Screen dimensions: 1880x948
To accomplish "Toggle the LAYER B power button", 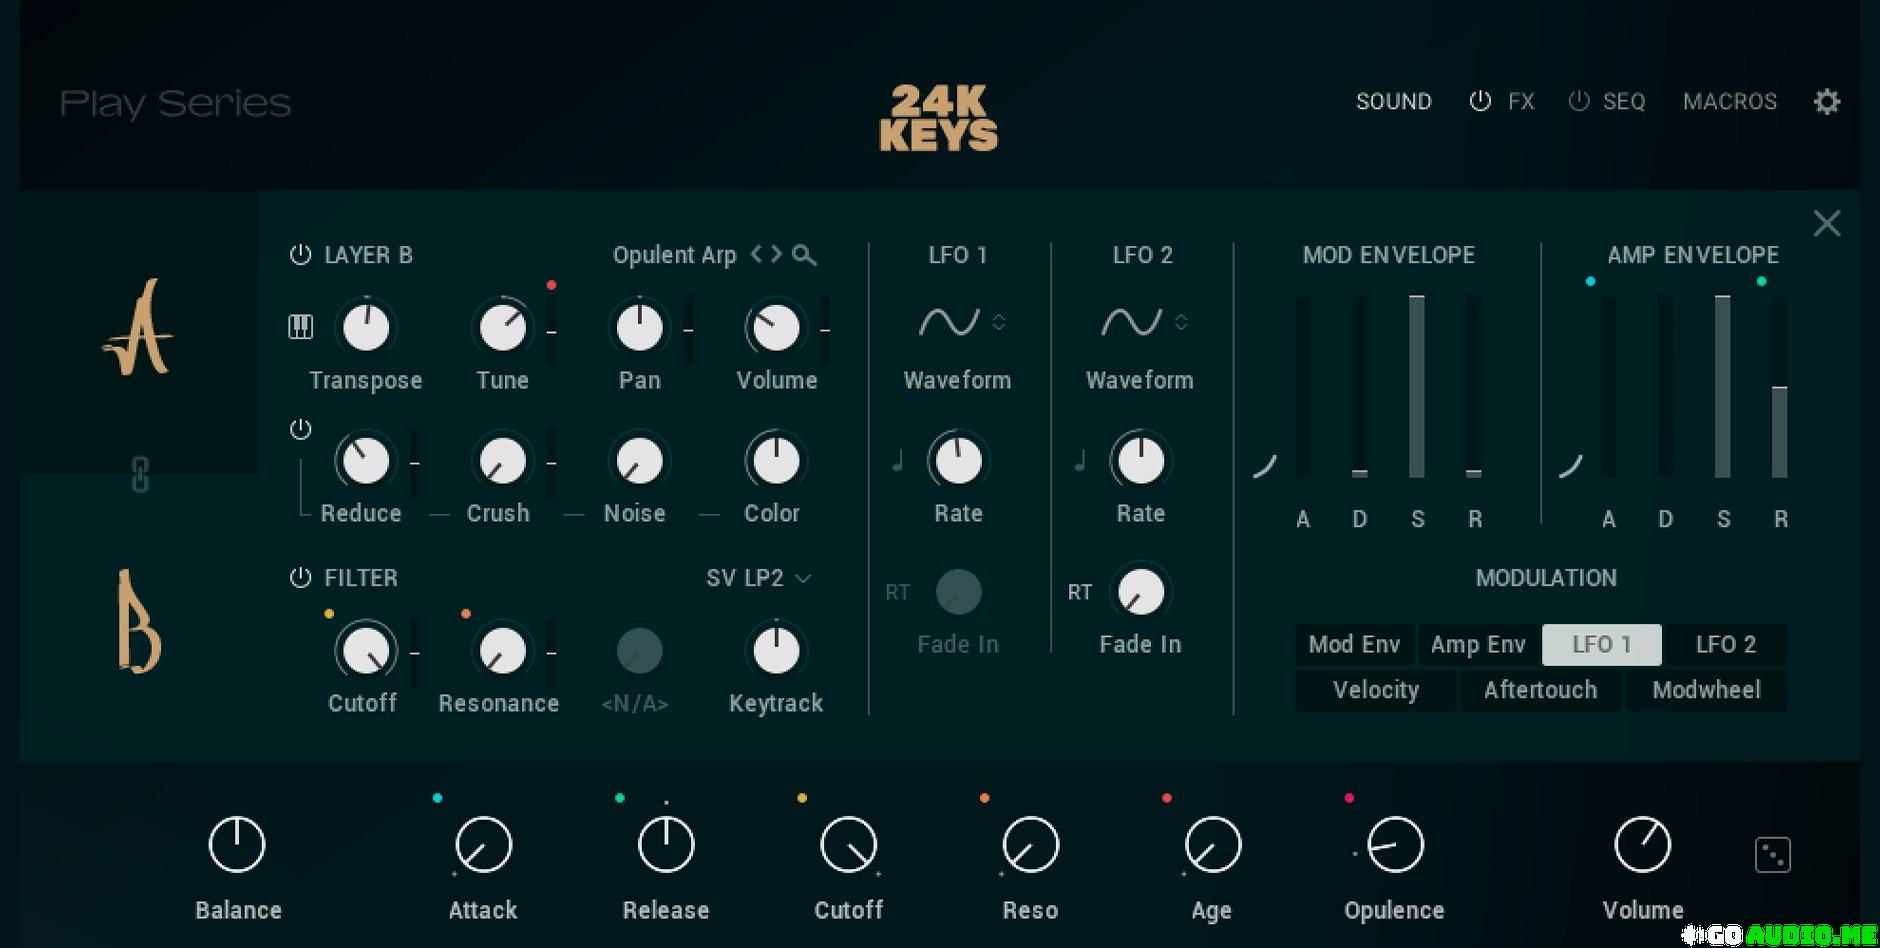I will (300, 255).
